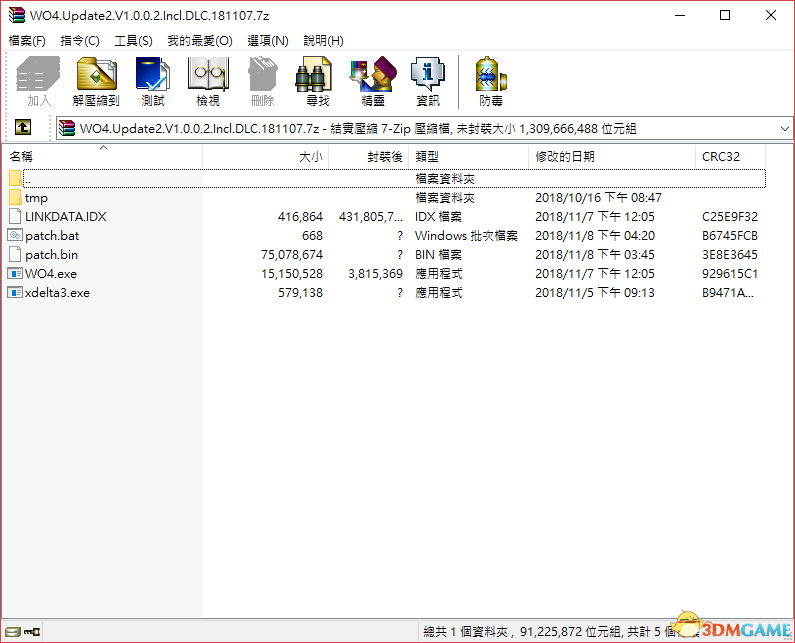Select the patch.bin file icon

pyautogui.click(x=15, y=255)
